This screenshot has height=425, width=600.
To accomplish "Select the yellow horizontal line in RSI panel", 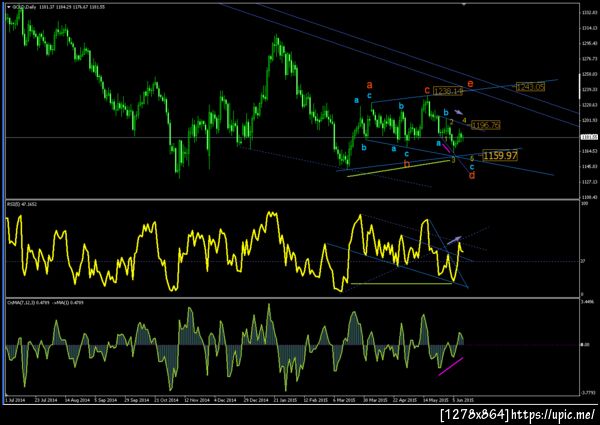I will click(x=401, y=283).
